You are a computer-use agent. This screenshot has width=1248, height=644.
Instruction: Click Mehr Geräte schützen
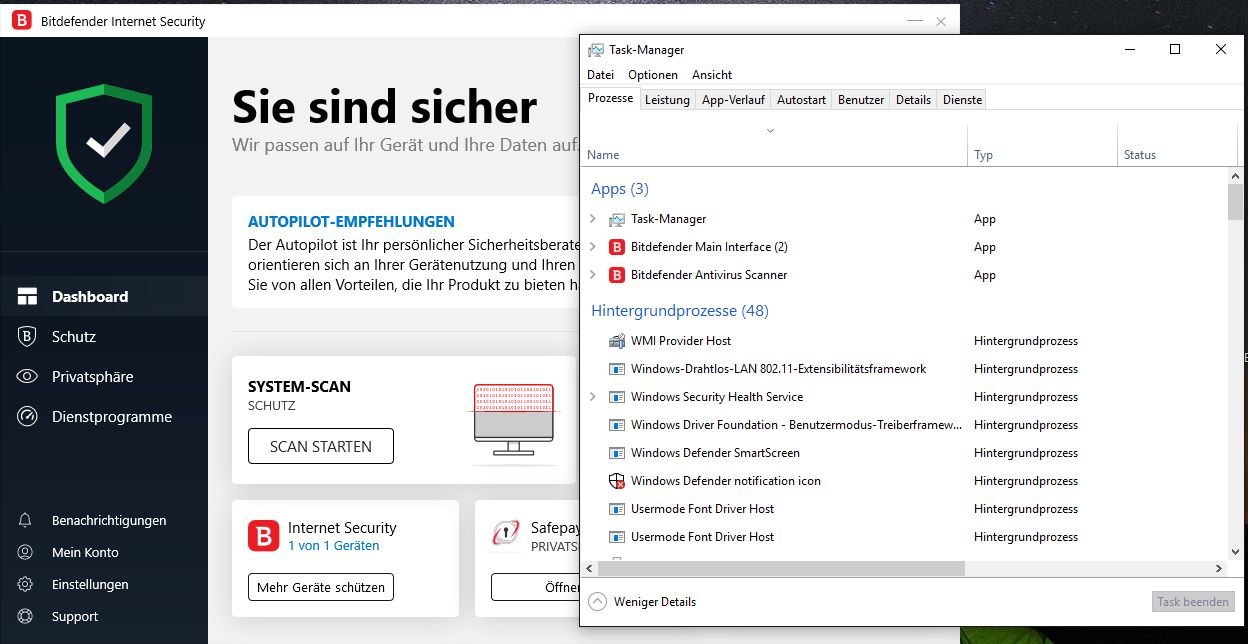click(x=320, y=588)
